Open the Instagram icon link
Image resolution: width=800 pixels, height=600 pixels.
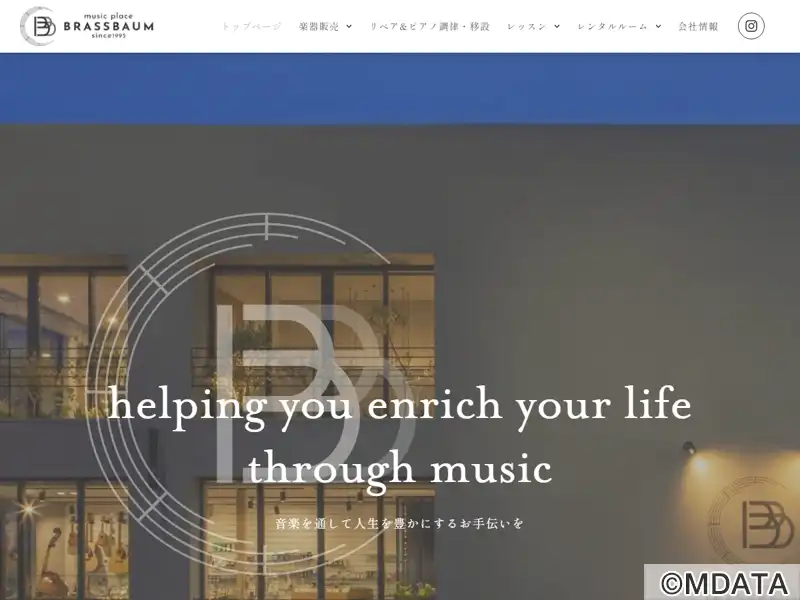click(x=751, y=26)
